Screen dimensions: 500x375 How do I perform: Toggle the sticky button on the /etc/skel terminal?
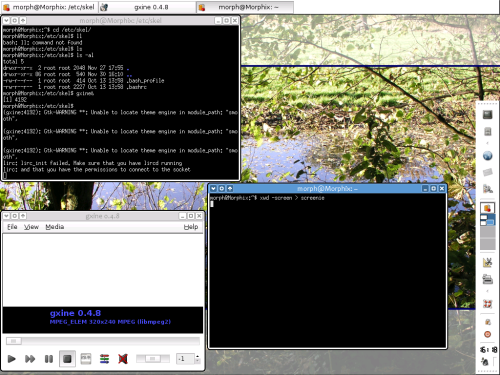pos(15,20)
